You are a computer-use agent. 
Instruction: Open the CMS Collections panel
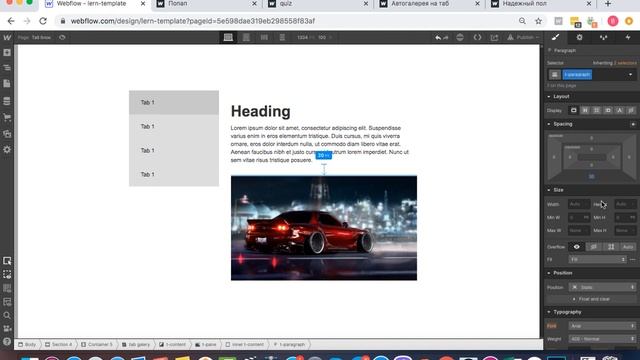7,101
